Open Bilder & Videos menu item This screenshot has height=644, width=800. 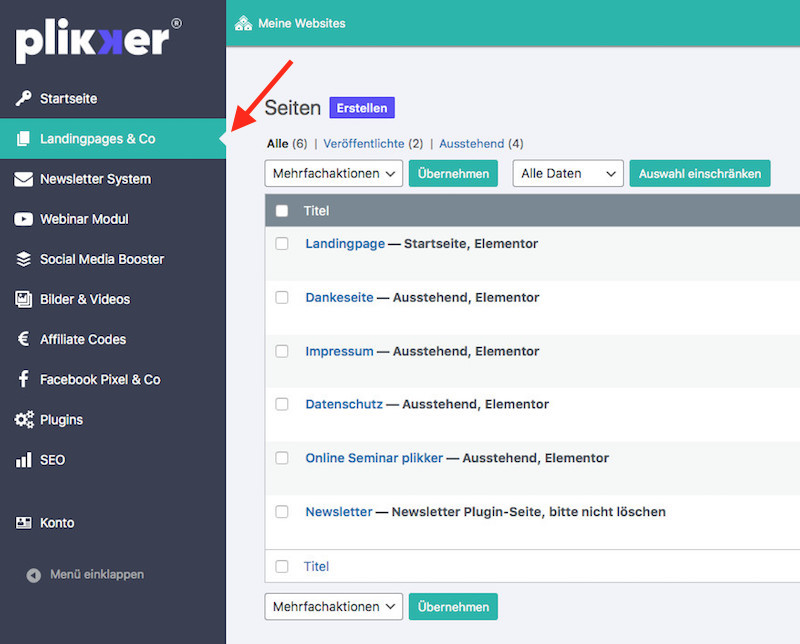click(84, 299)
